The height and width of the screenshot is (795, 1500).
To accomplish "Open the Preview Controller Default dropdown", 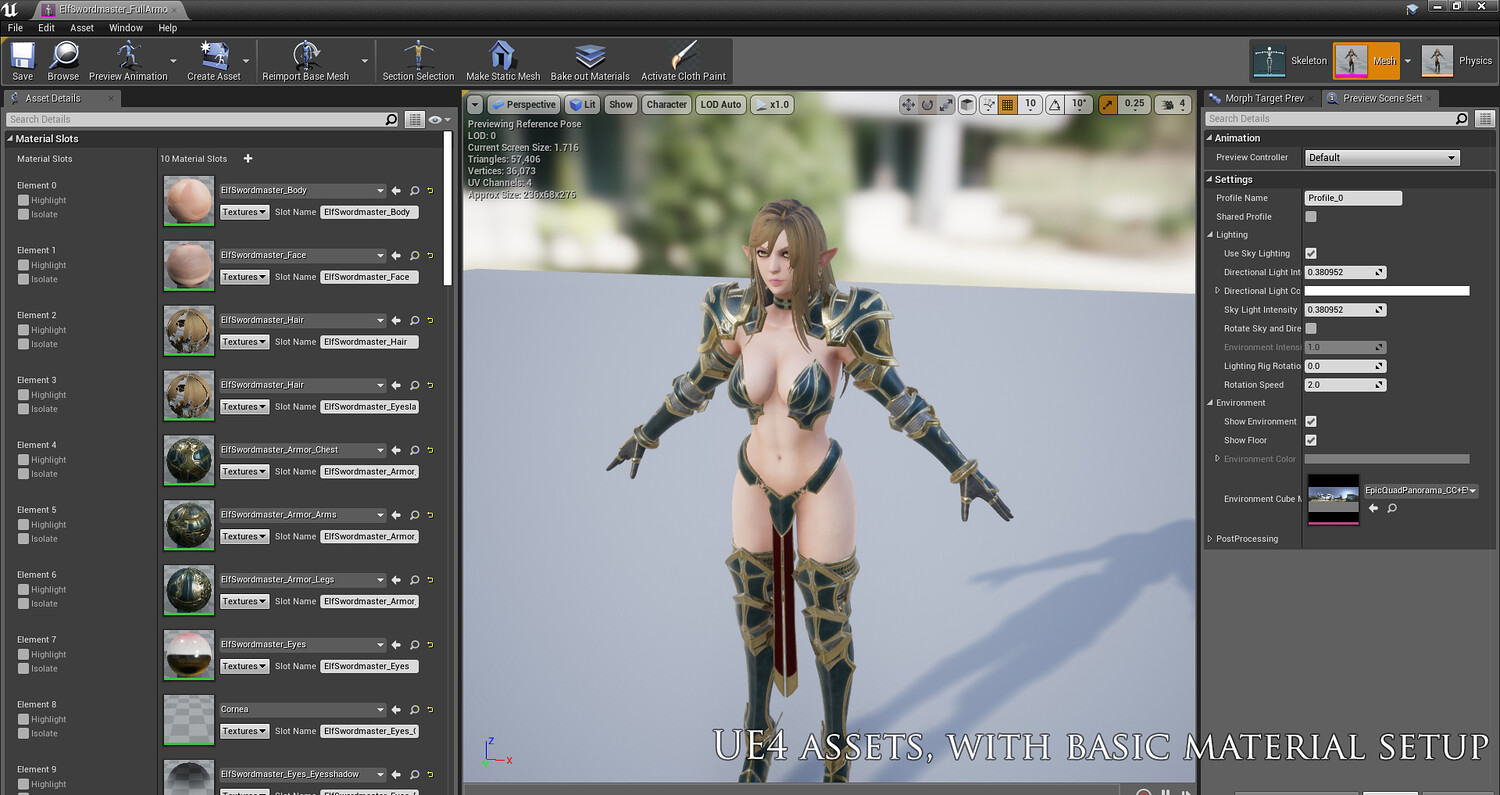I will point(1382,157).
